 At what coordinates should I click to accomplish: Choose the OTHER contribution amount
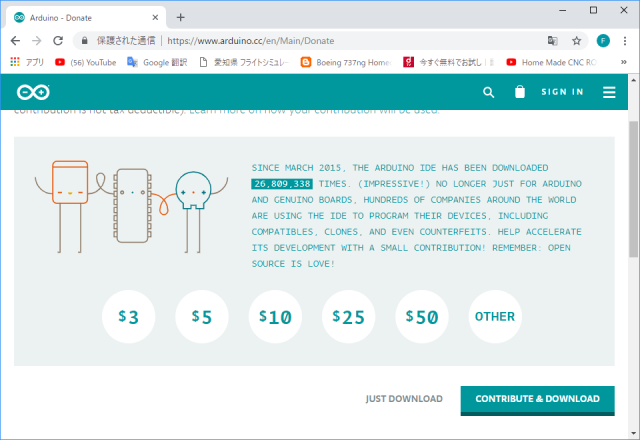point(495,316)
